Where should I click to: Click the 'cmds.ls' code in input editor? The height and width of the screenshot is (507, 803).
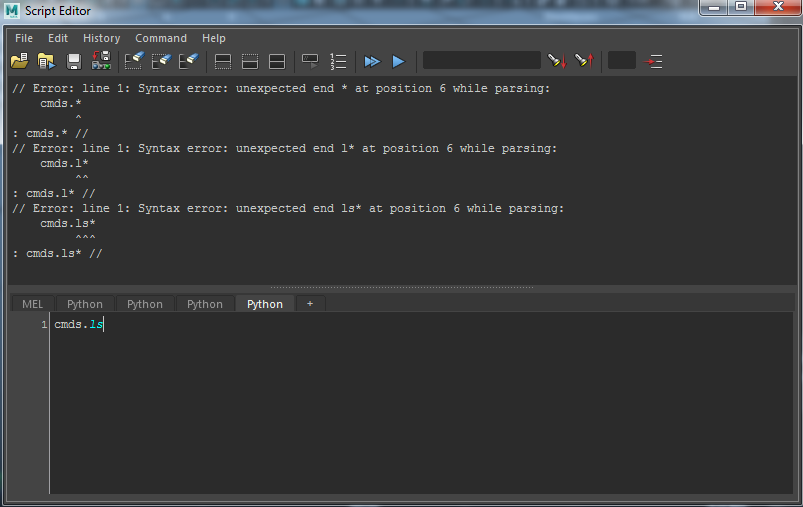pos(79,324)
